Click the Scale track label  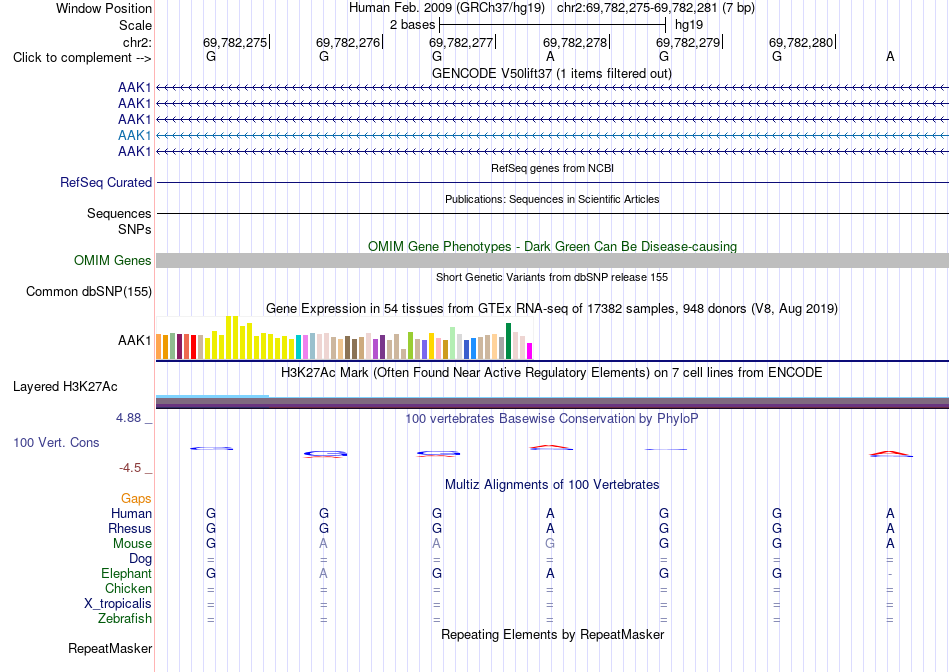coord(135,25)
